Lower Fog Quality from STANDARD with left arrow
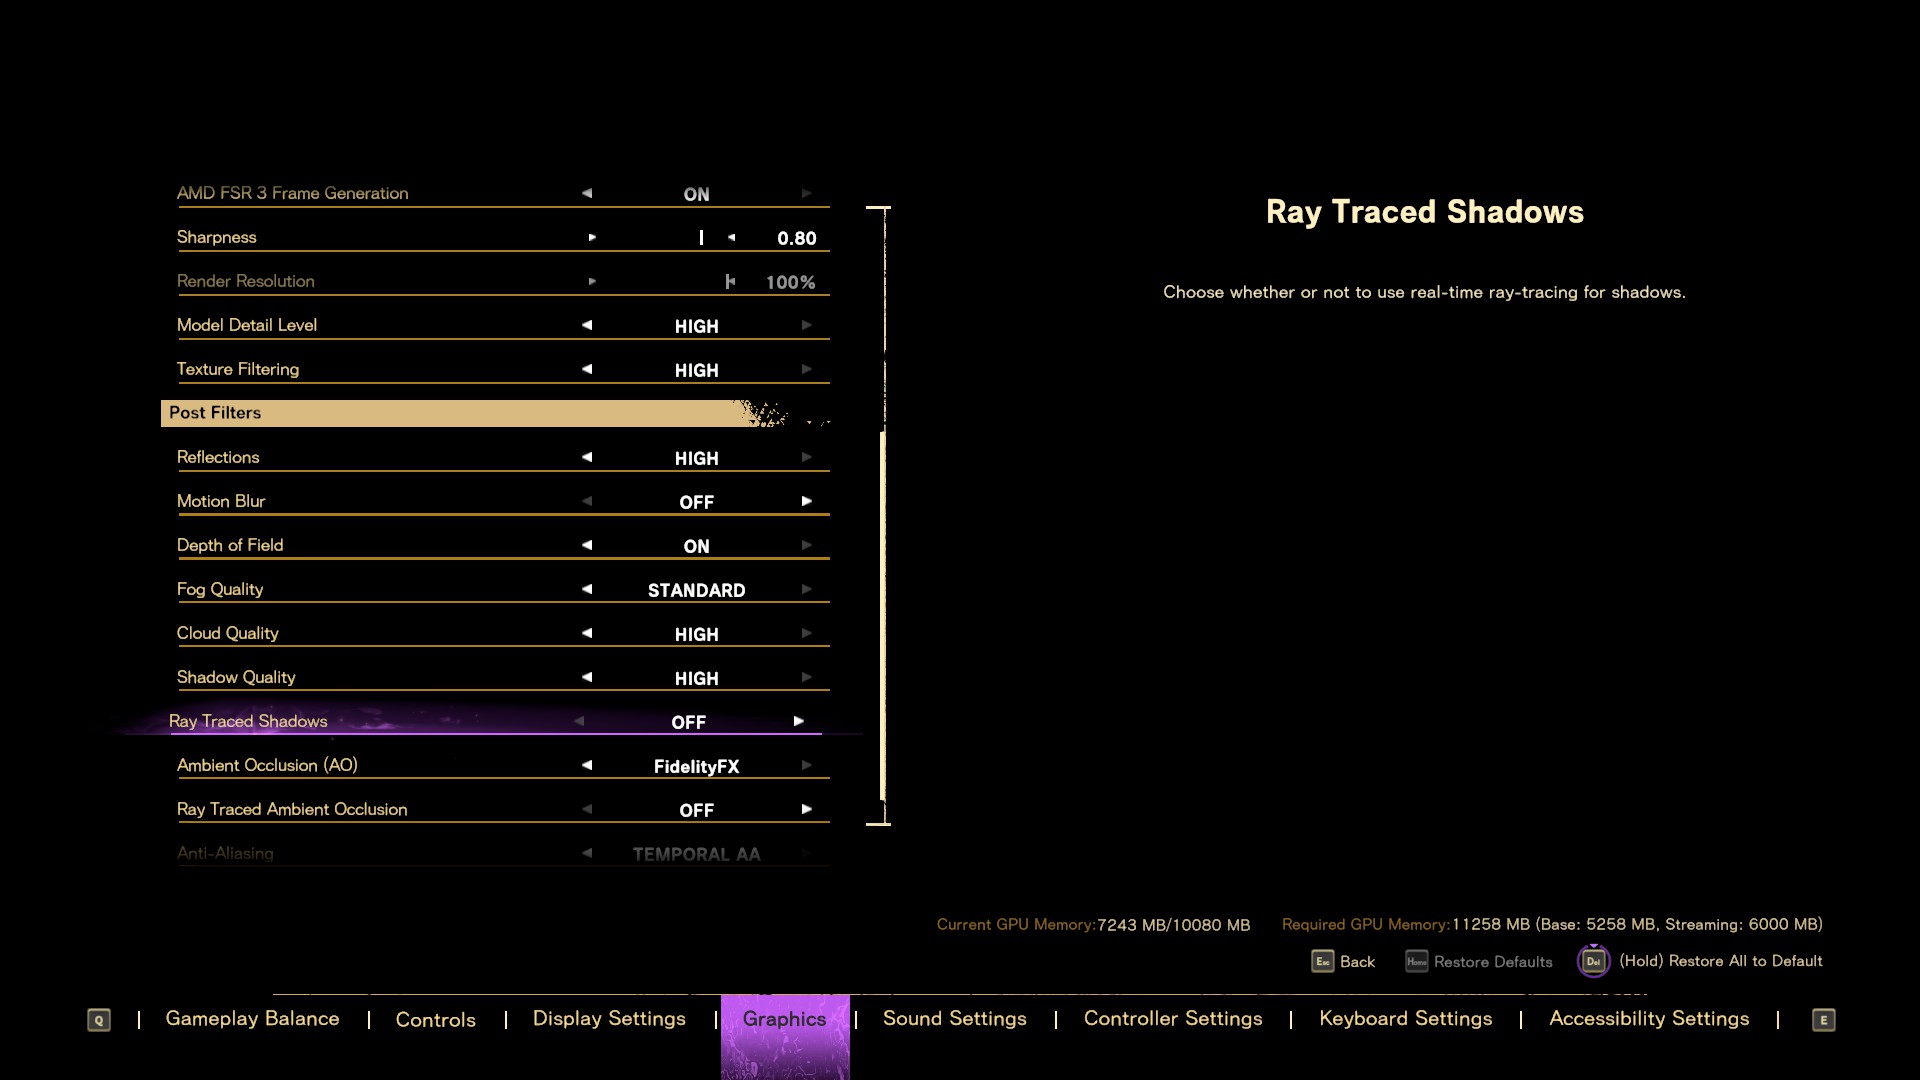 pyautogui.click(x=587, y=589)
